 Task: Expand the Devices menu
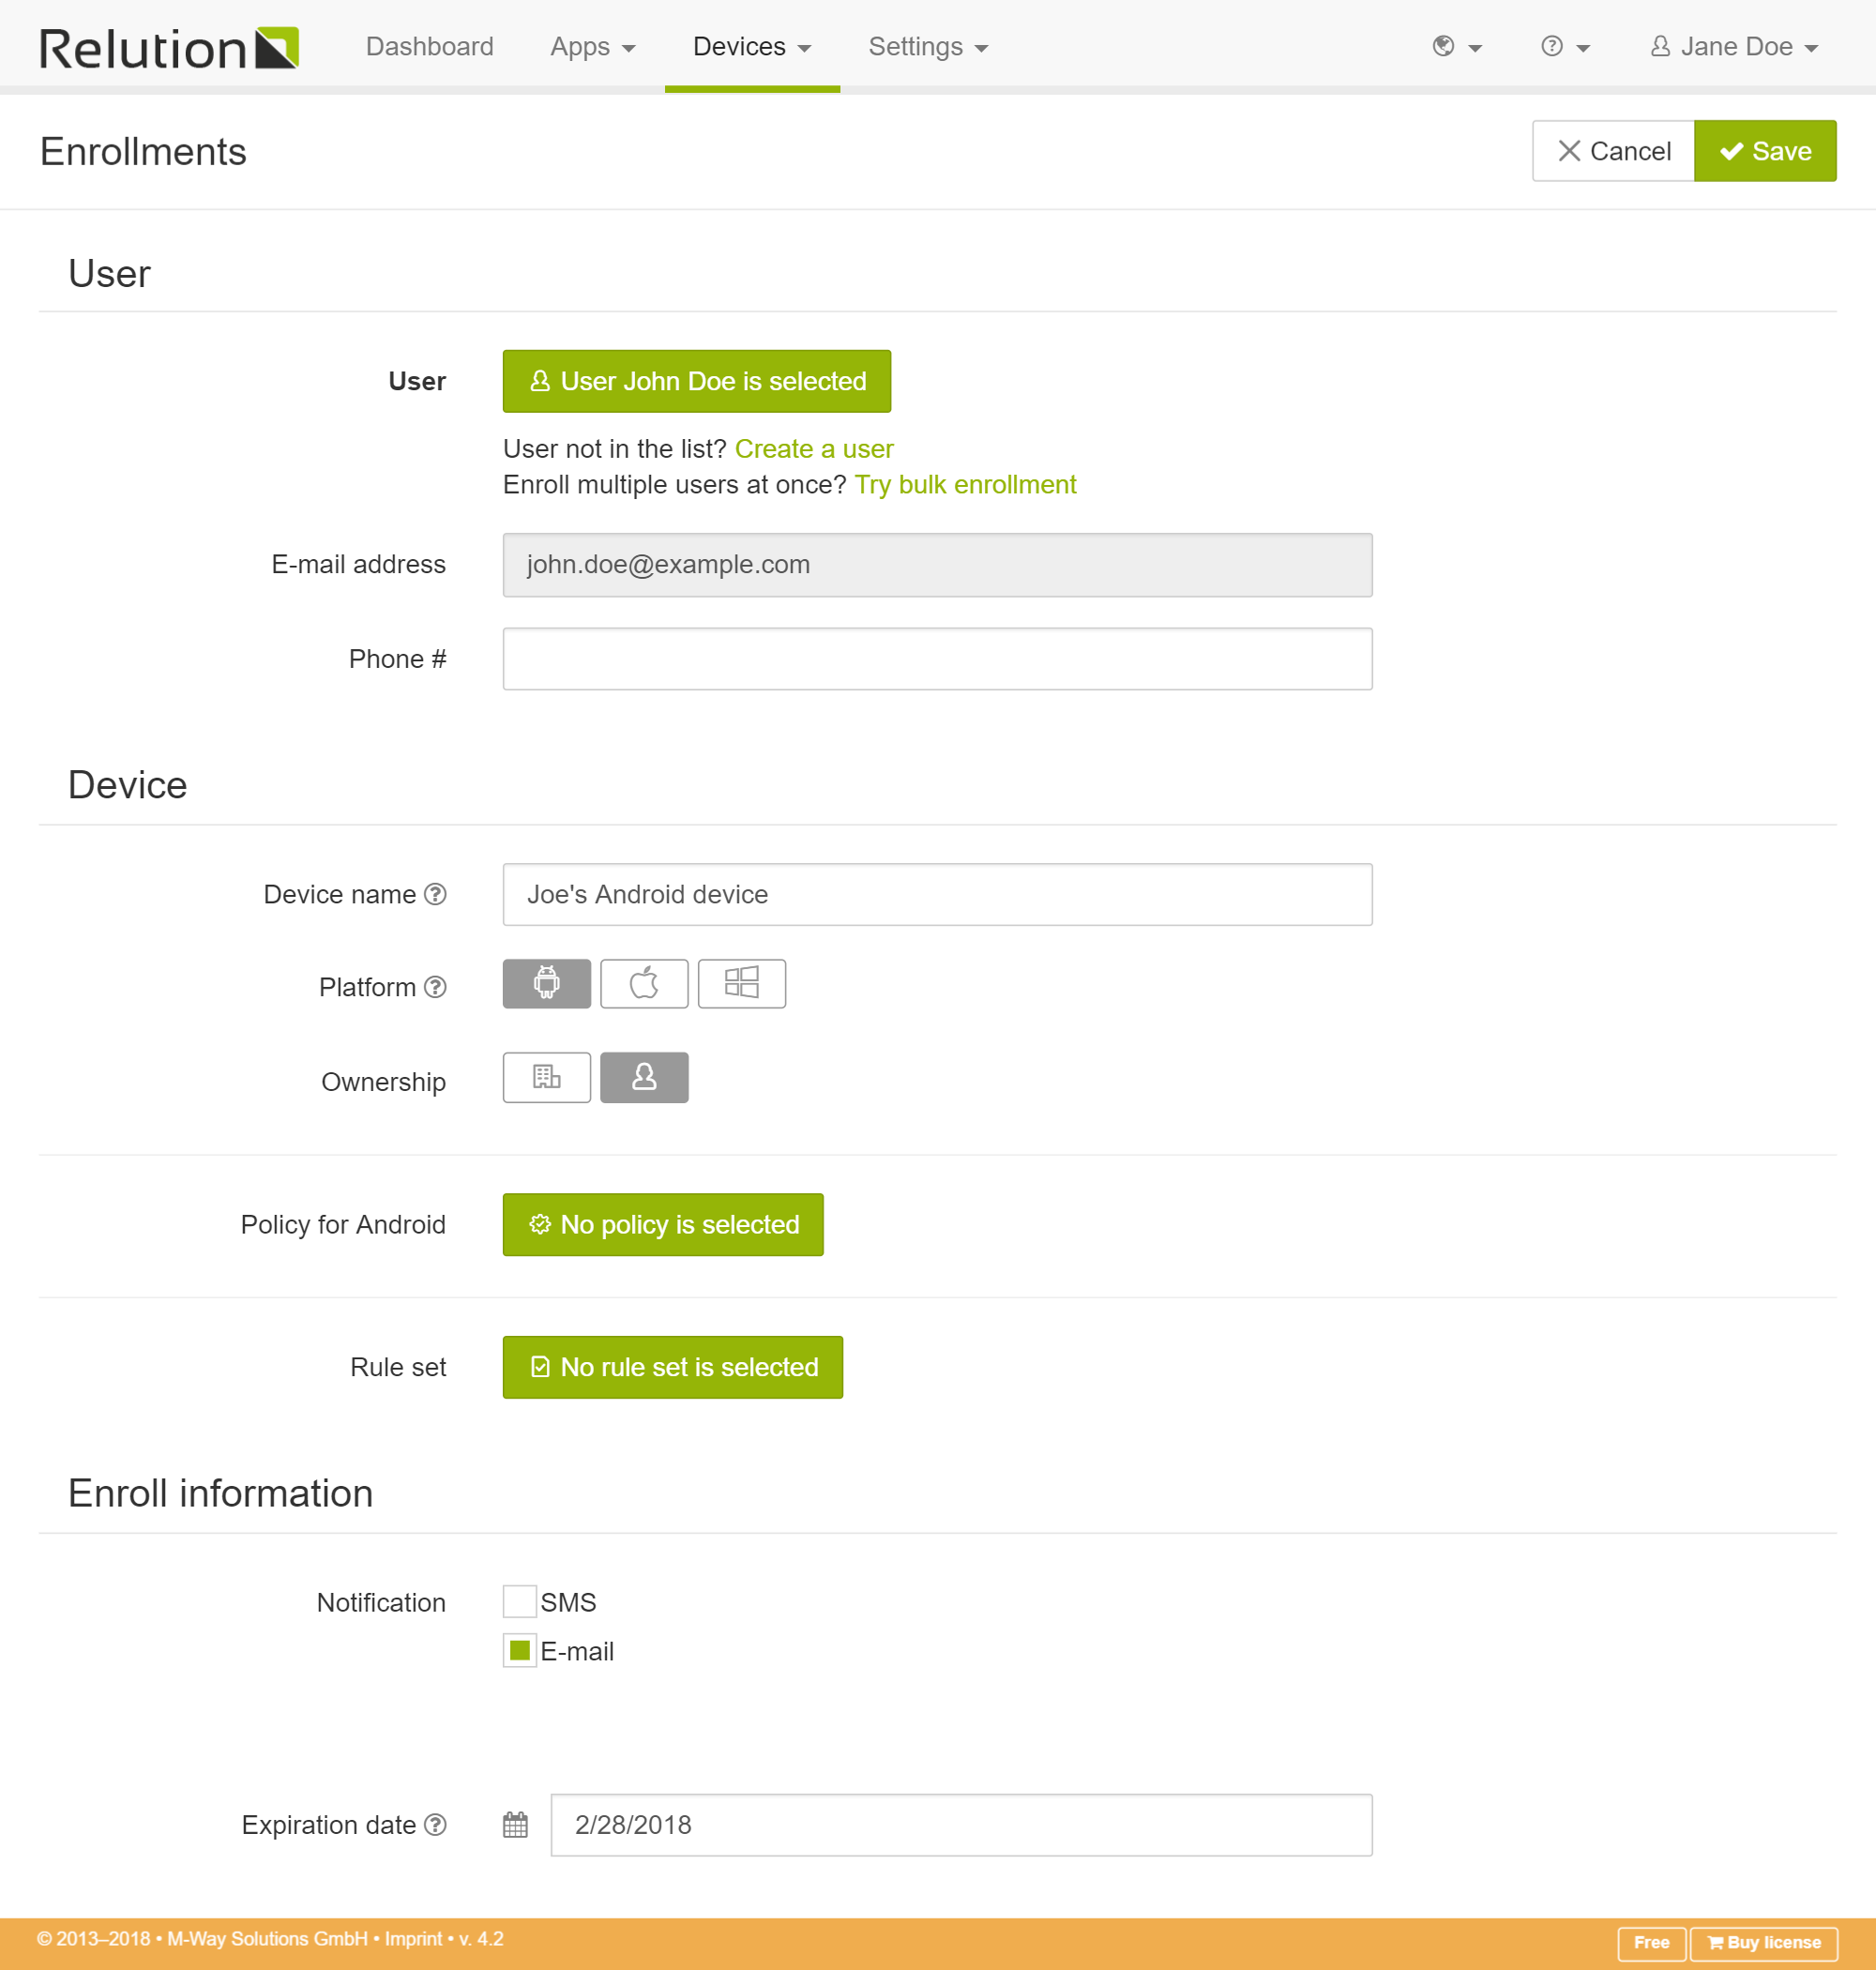pos(751,47)
